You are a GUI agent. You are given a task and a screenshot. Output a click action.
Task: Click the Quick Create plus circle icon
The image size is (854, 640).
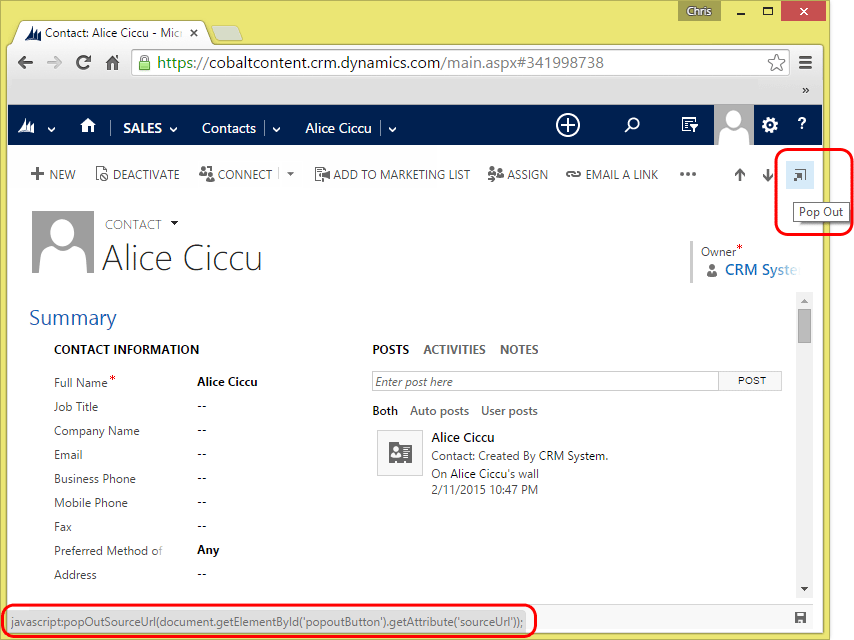[568, 125]
